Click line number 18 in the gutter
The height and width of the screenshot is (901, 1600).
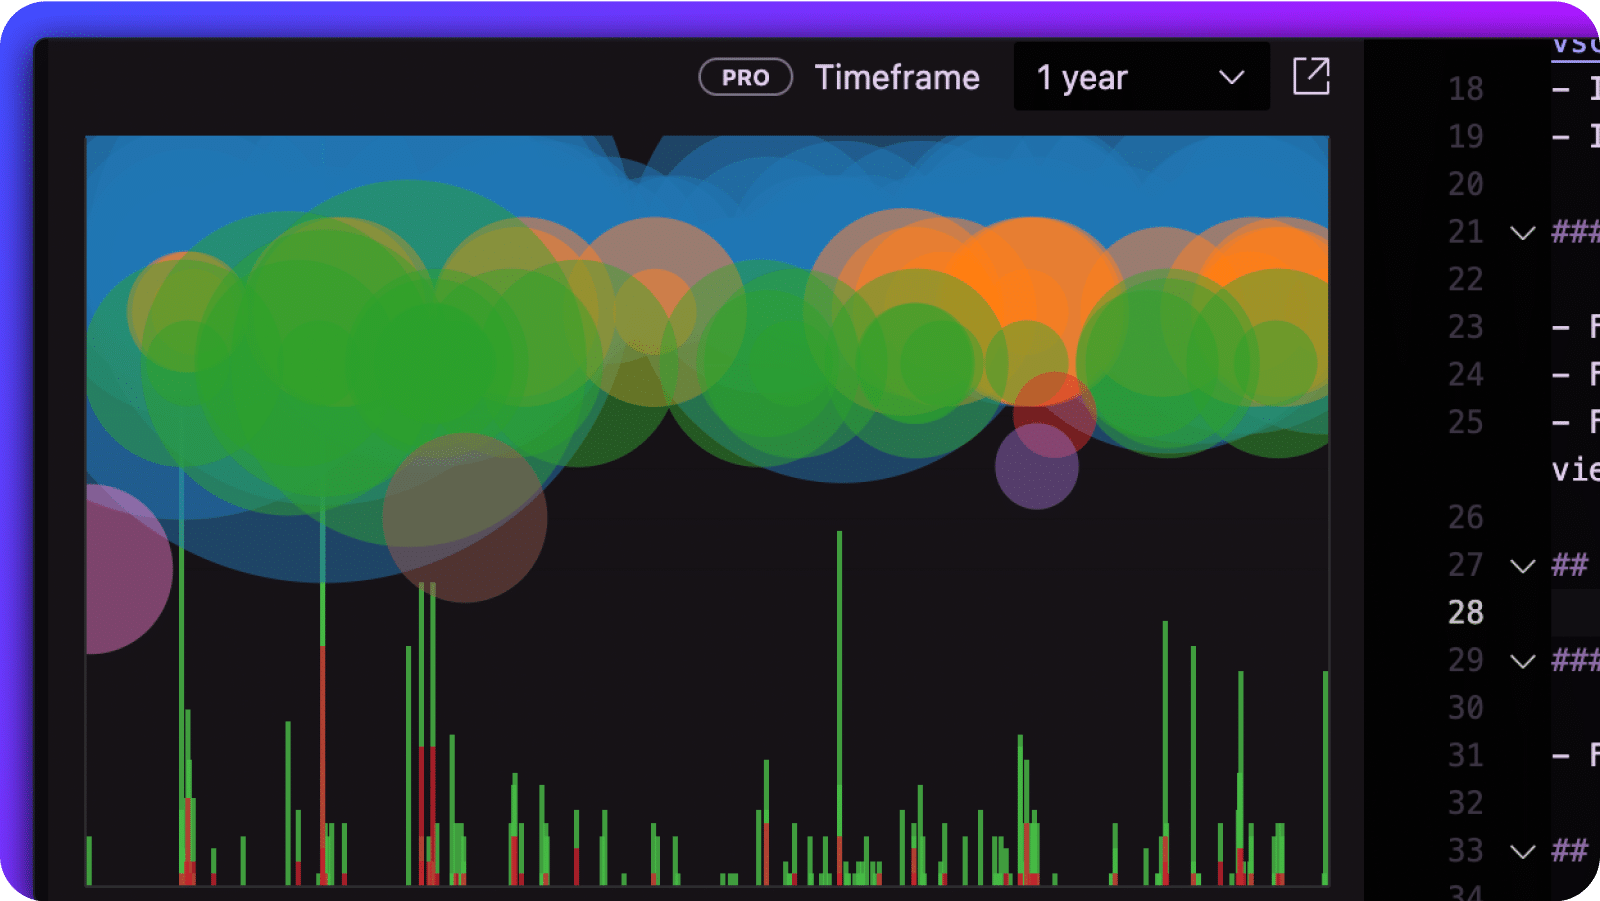click(x=1465, y=89)
